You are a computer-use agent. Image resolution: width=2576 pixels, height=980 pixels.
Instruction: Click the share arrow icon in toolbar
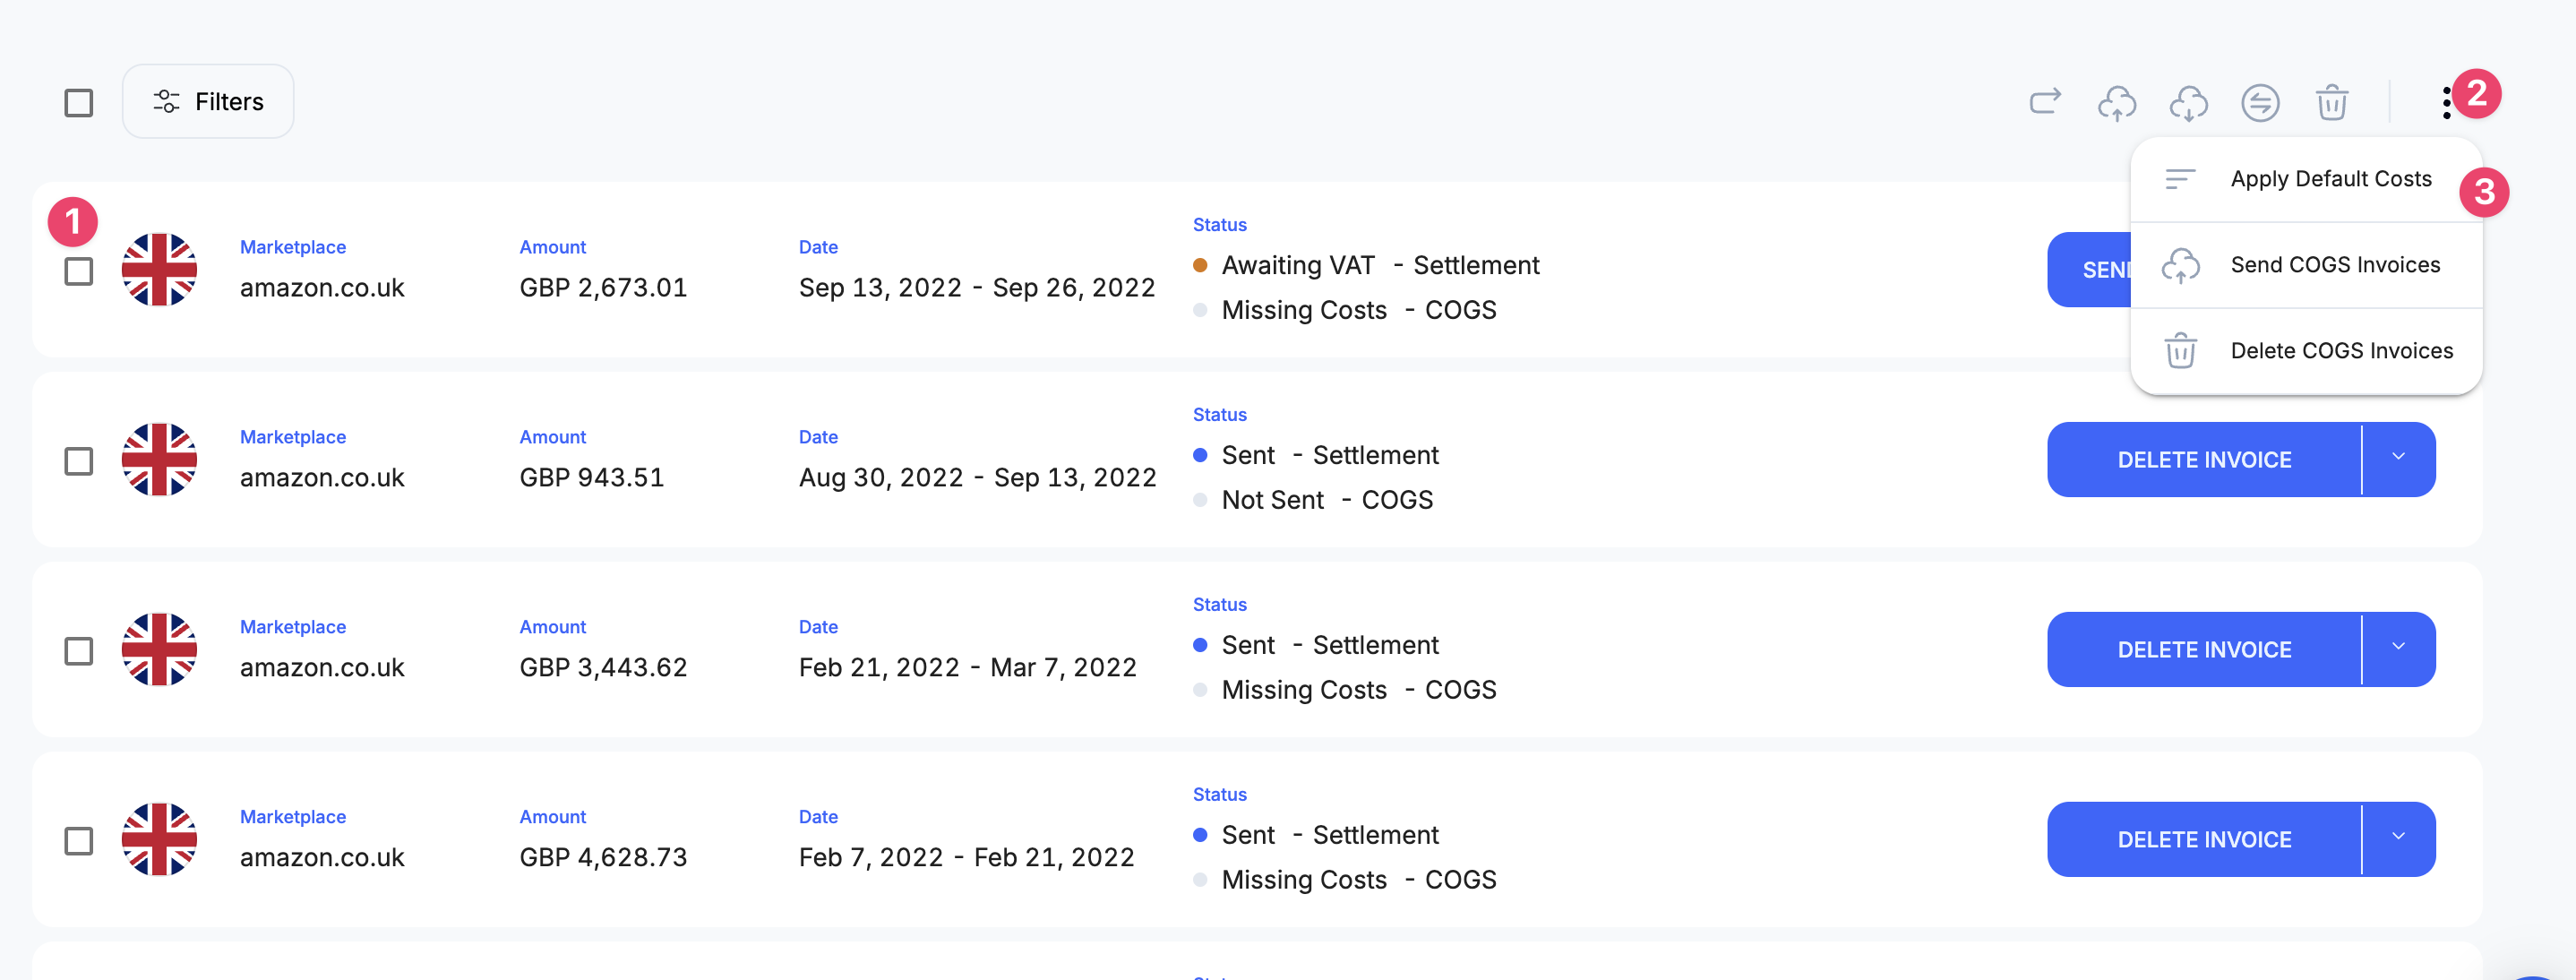2045,101
